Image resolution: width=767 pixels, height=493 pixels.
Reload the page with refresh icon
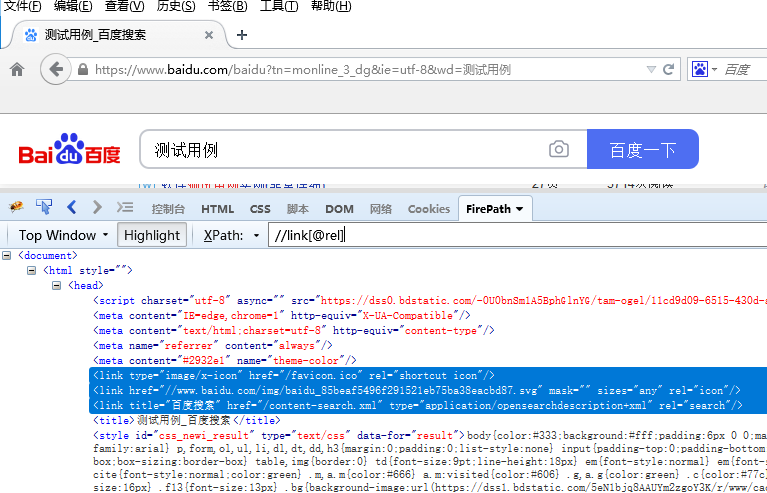pyautogui.click(x=668, y=69)
